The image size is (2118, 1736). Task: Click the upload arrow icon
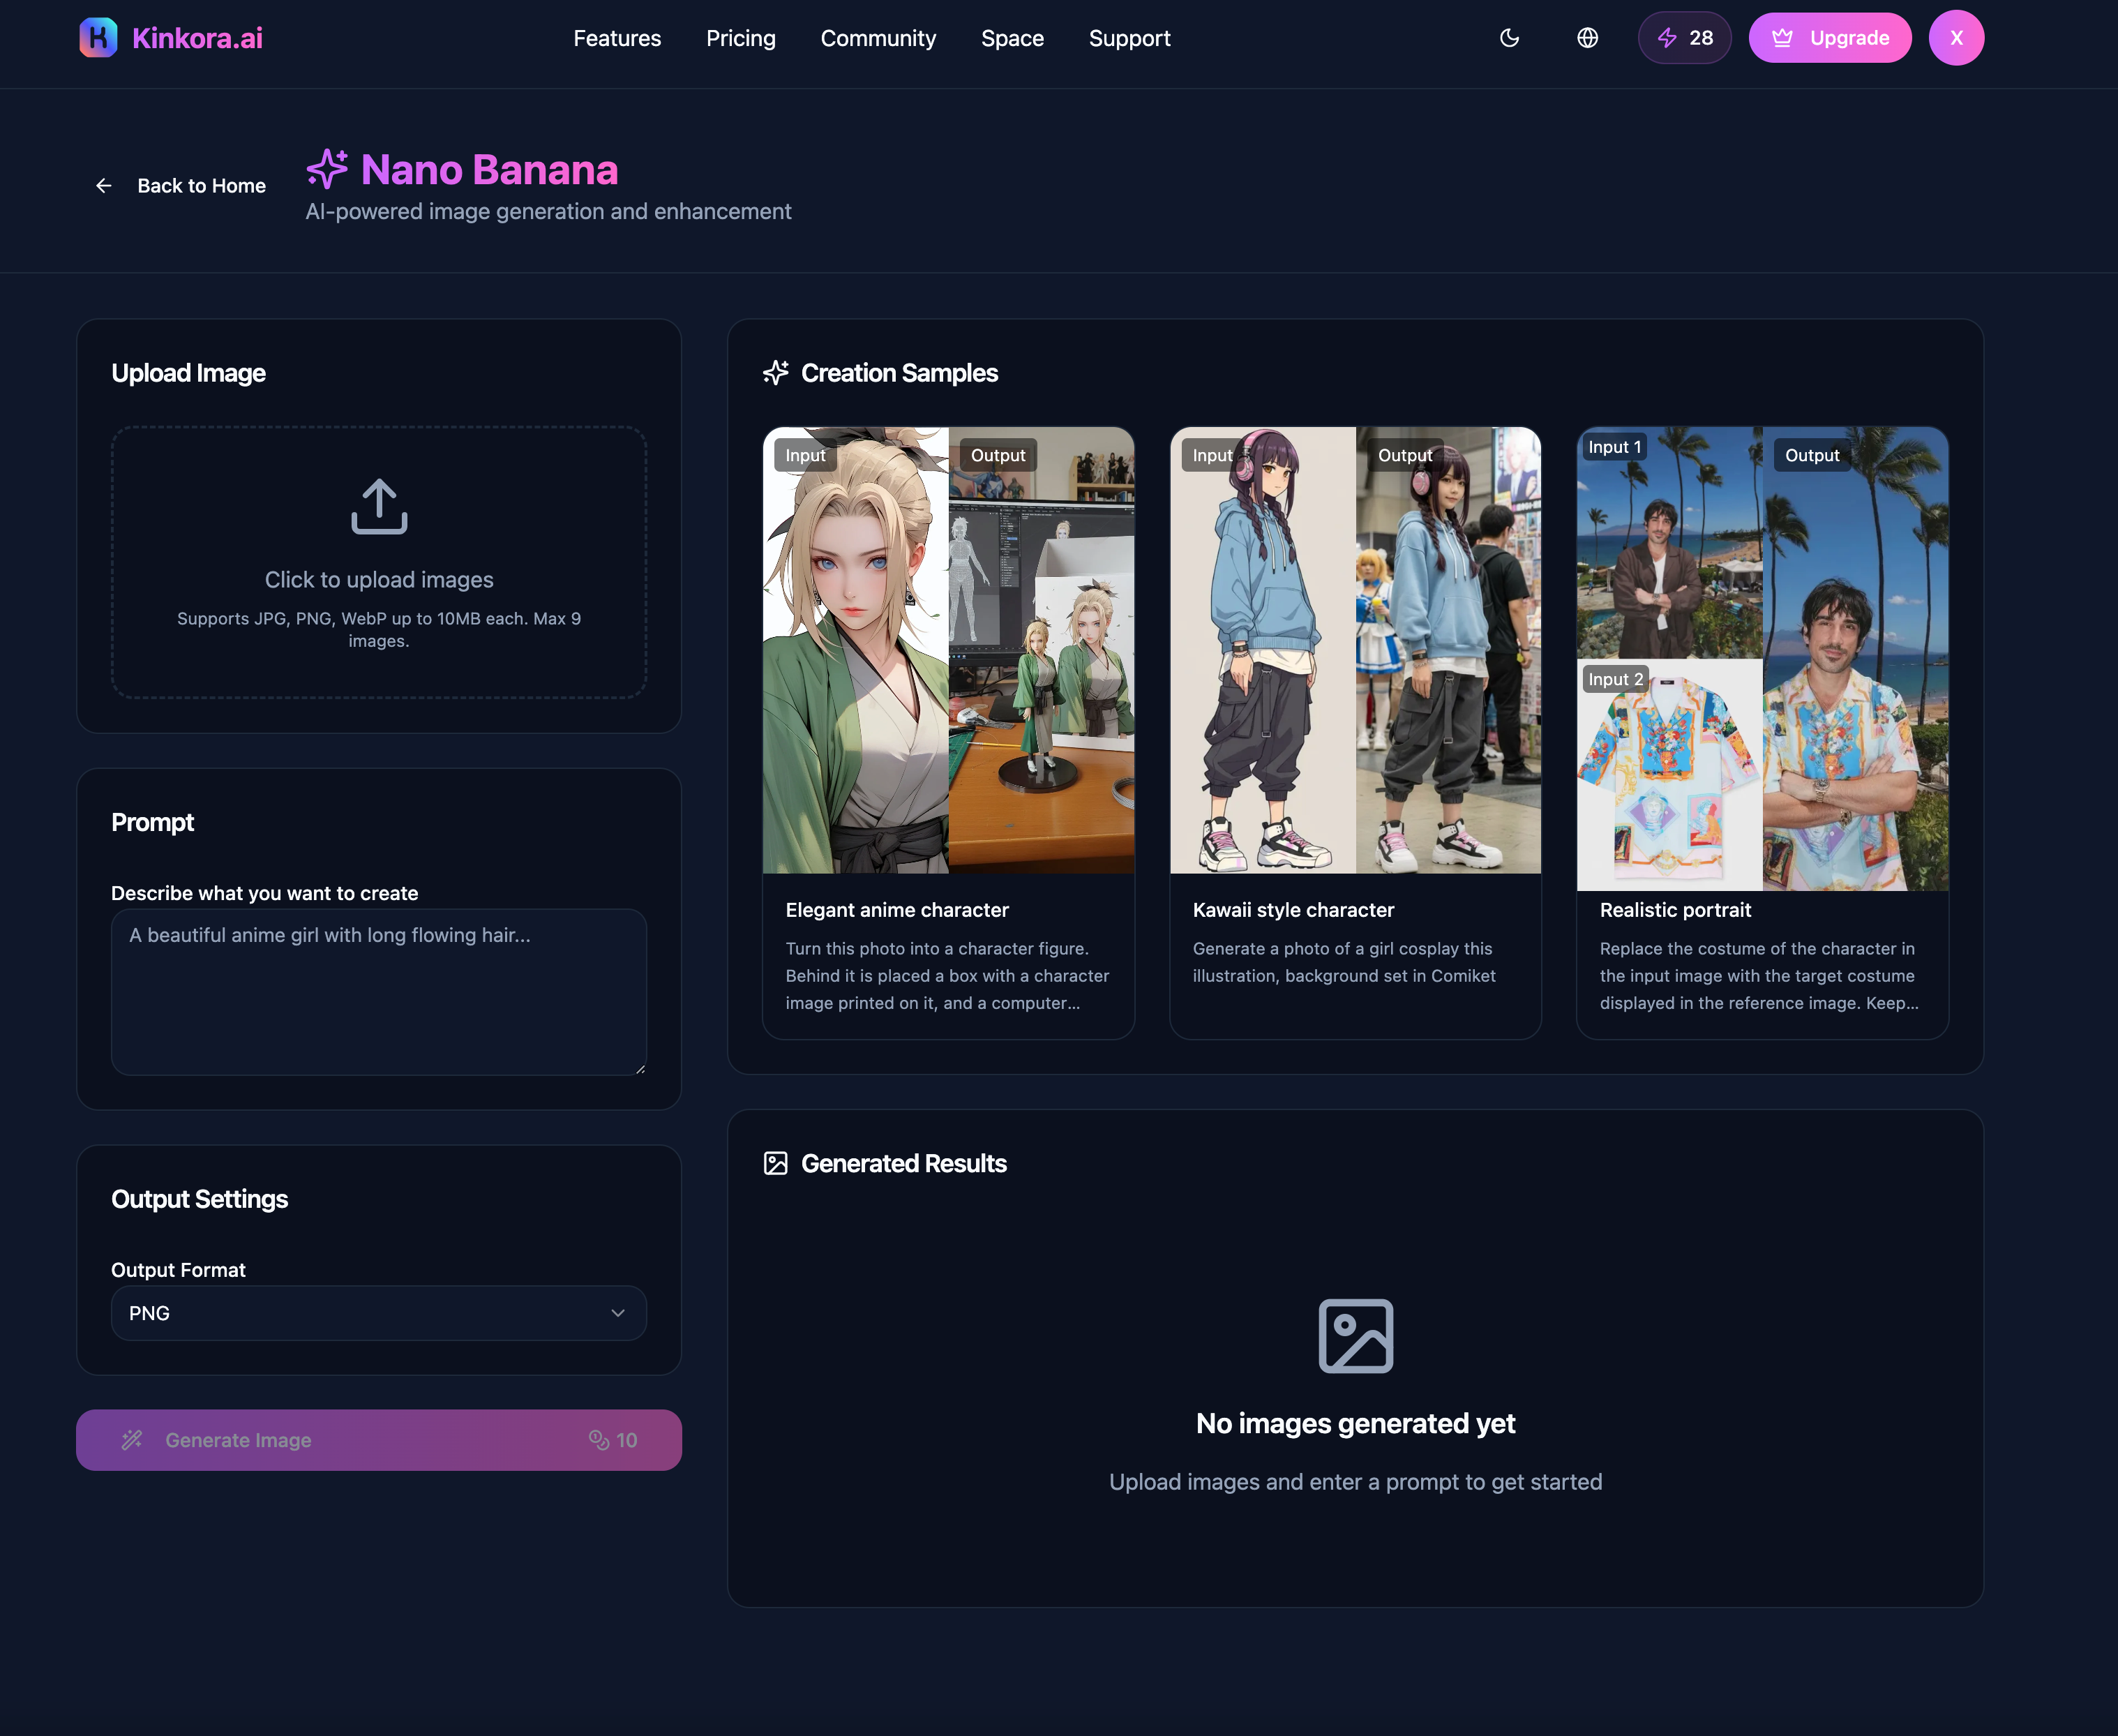click(378, 508)
